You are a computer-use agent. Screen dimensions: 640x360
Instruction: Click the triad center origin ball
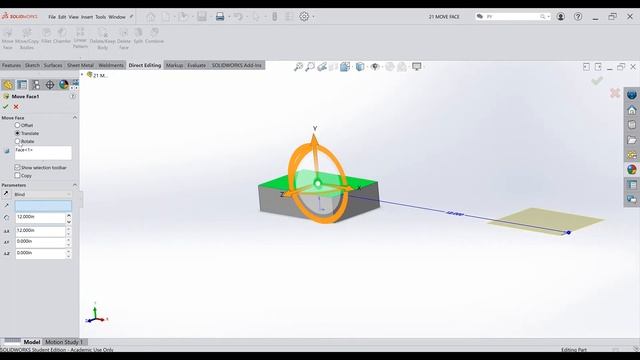(318, 183)
